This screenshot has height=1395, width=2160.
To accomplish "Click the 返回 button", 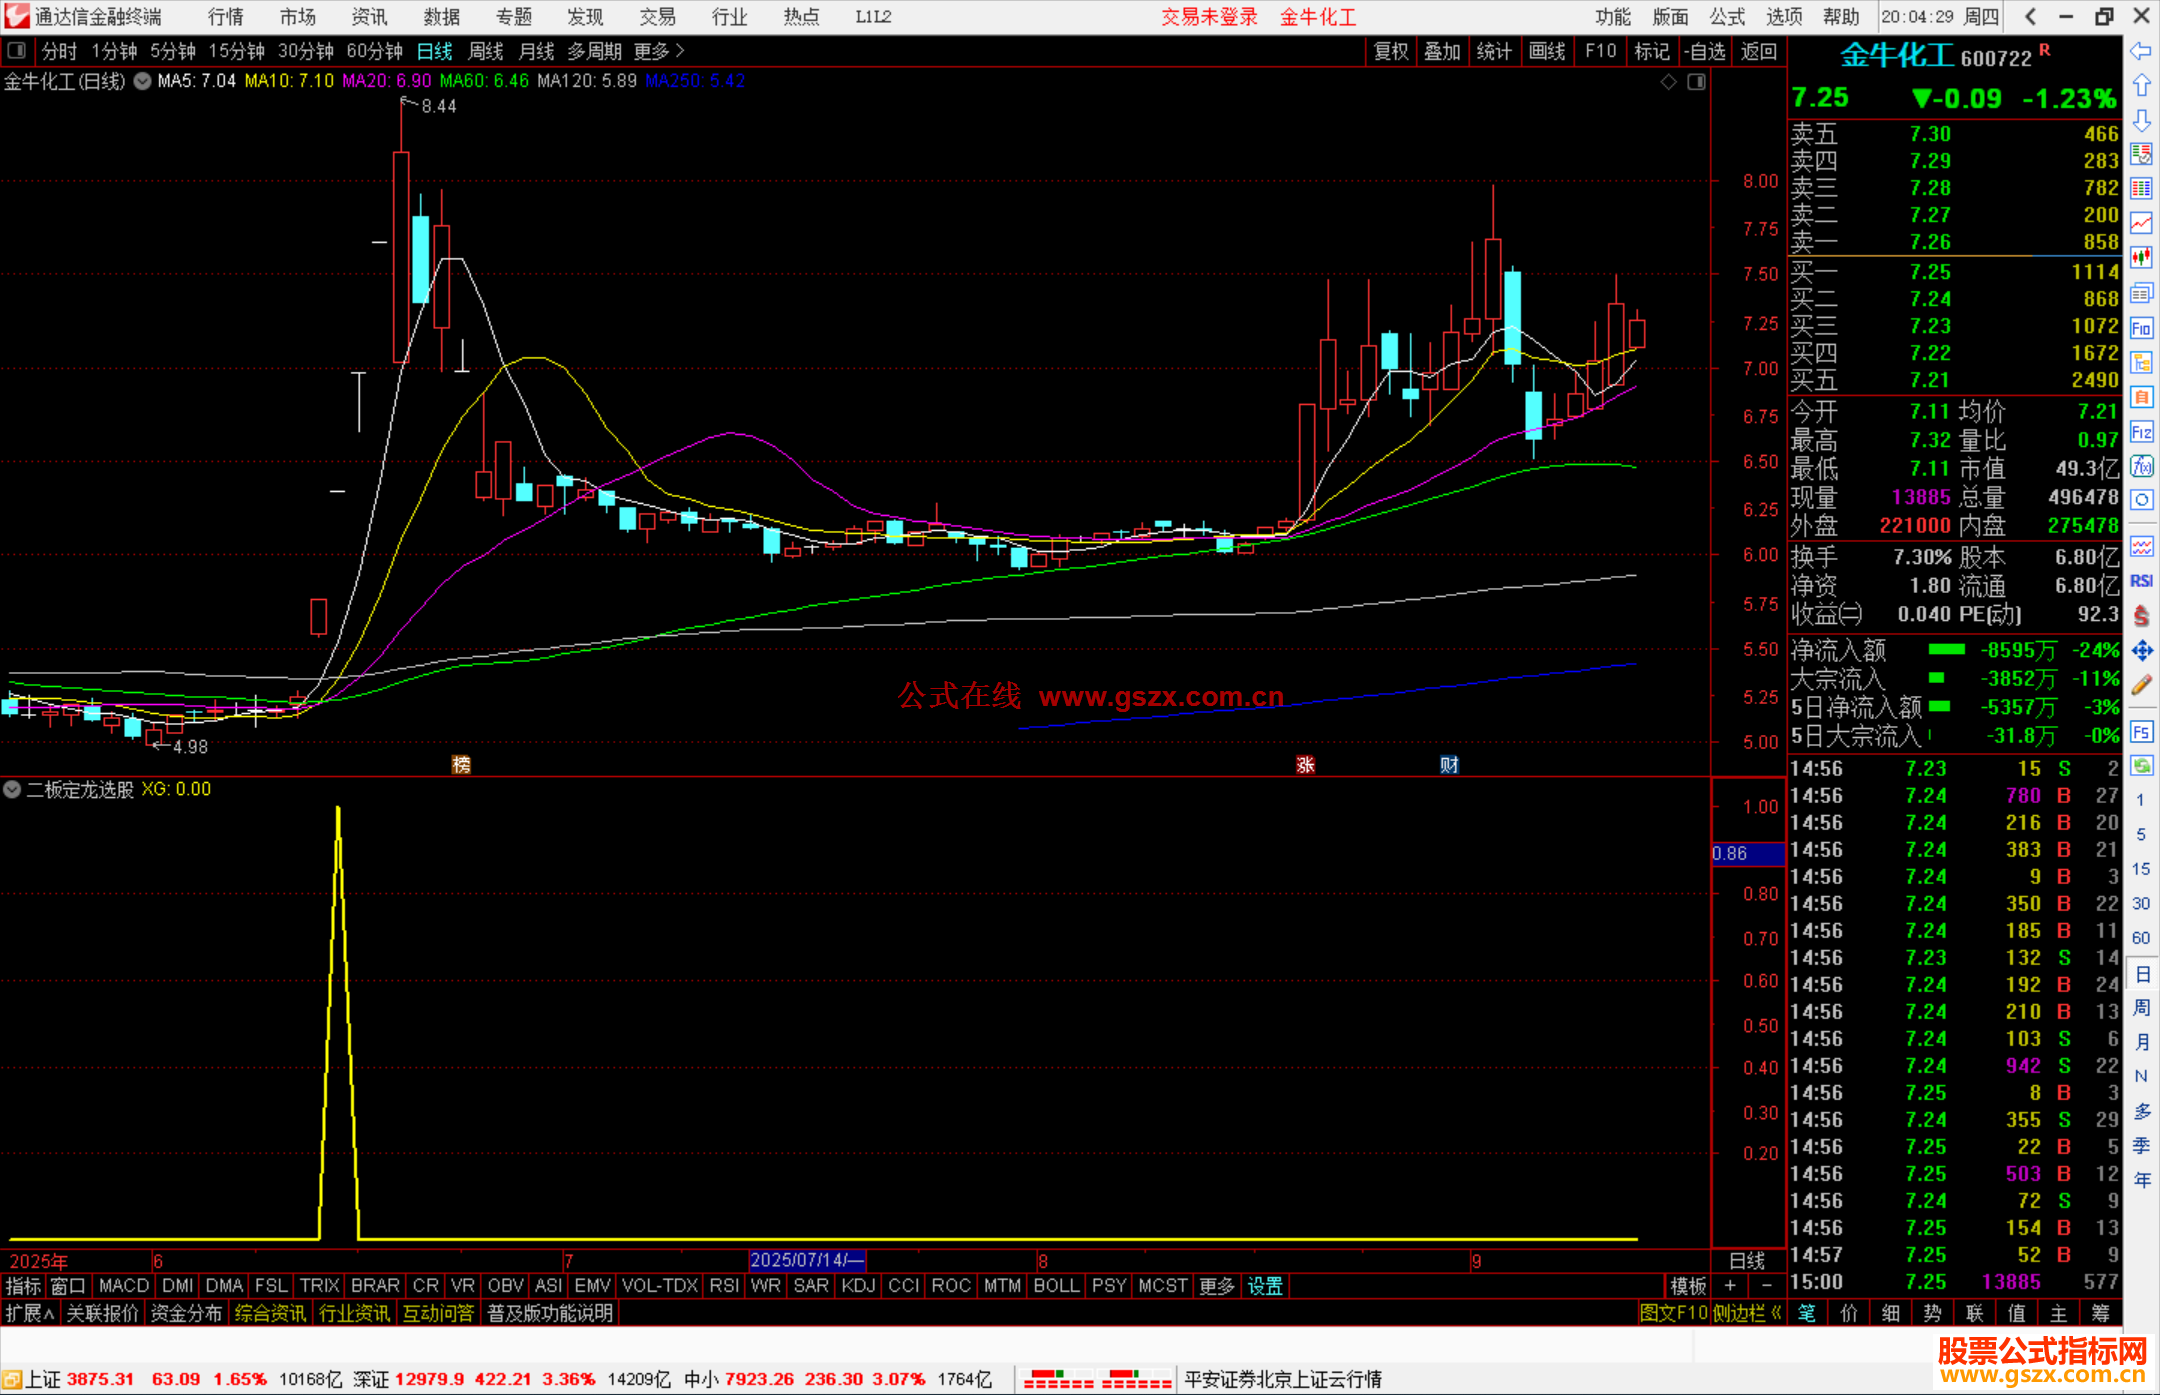I will click(x=1759, y=51).
